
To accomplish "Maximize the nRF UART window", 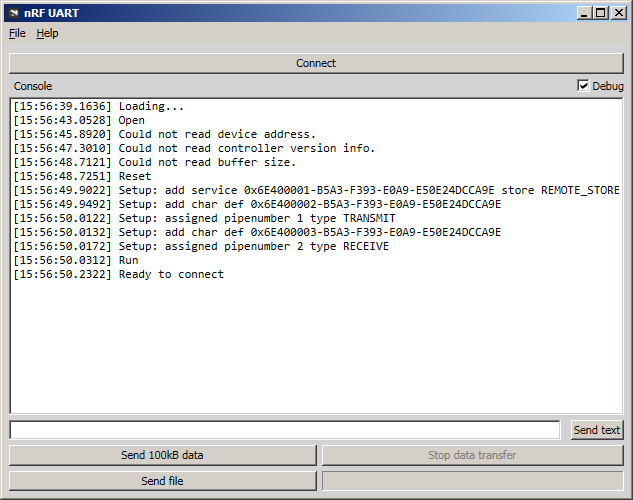I will pyautogui.click(x=601, y=13).
